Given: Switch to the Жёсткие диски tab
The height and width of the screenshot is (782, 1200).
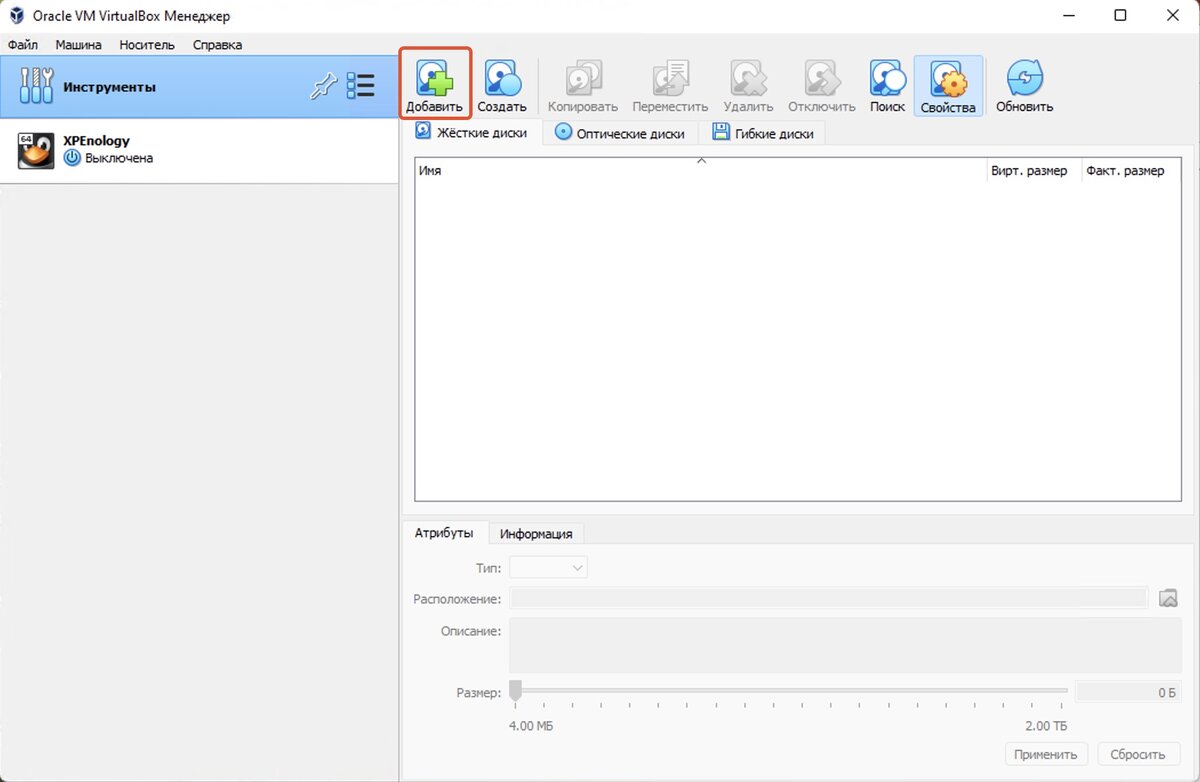Looking at the screenshot, I should pyautogui.click(x=471, y=132).
